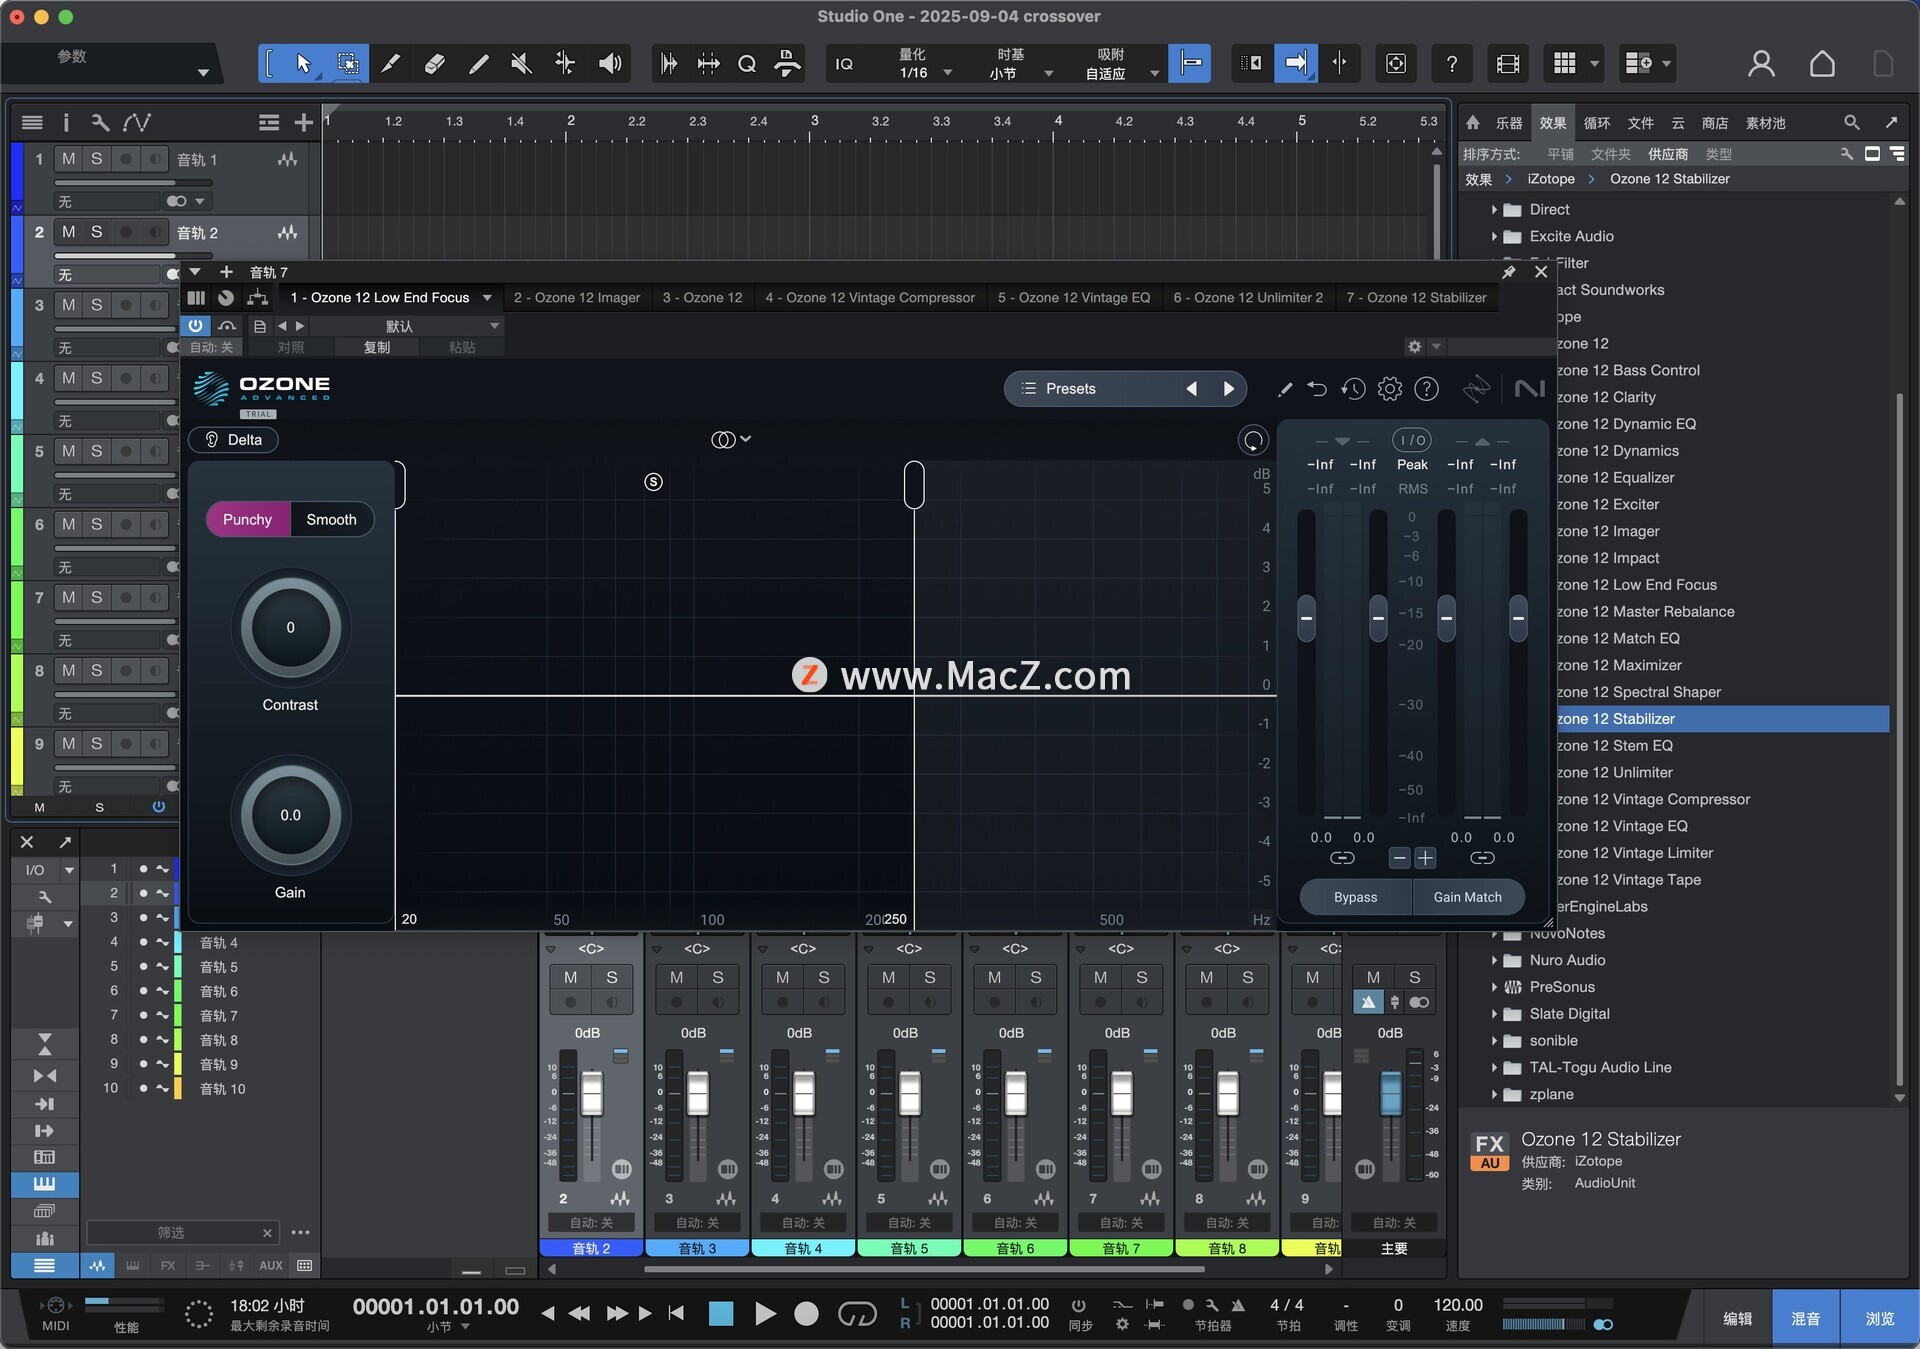Viewport: 1920px width, 1349px height.
Task: Open Ozone Presets browser
Action: [1070, 389]
